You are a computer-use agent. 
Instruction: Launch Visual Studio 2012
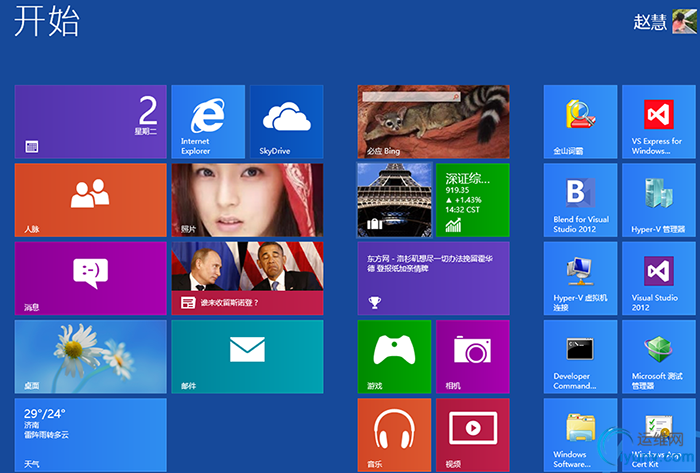[659, 277]
